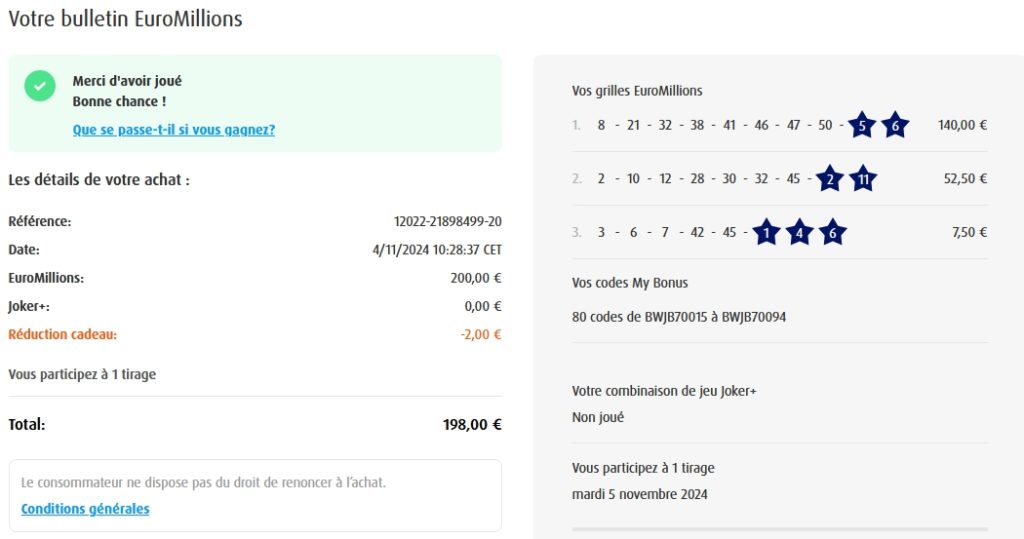Open the Conditions générales link

[x=85, y=509]
